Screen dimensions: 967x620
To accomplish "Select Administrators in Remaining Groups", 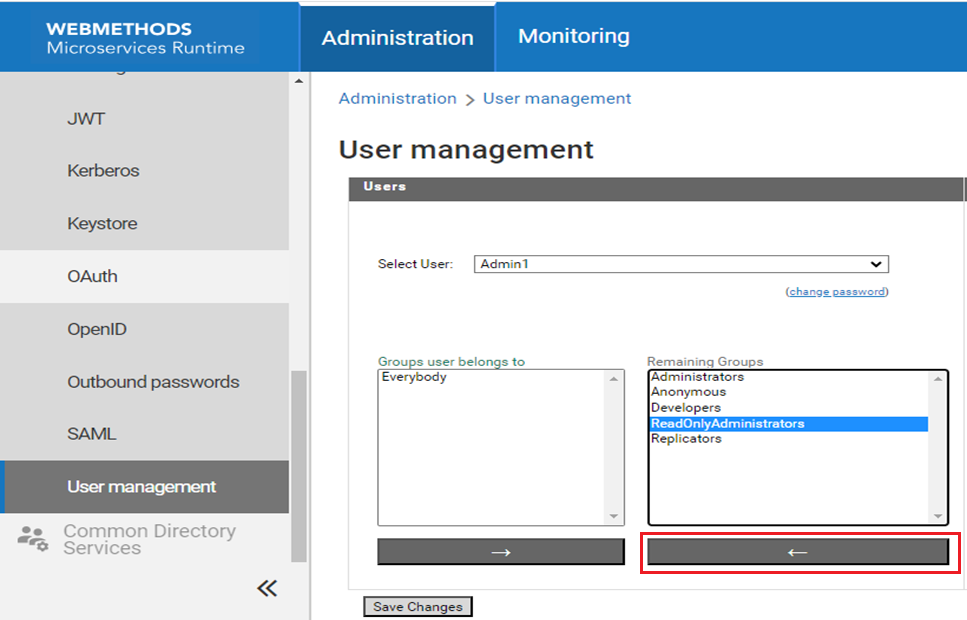I will pos(697,377).
